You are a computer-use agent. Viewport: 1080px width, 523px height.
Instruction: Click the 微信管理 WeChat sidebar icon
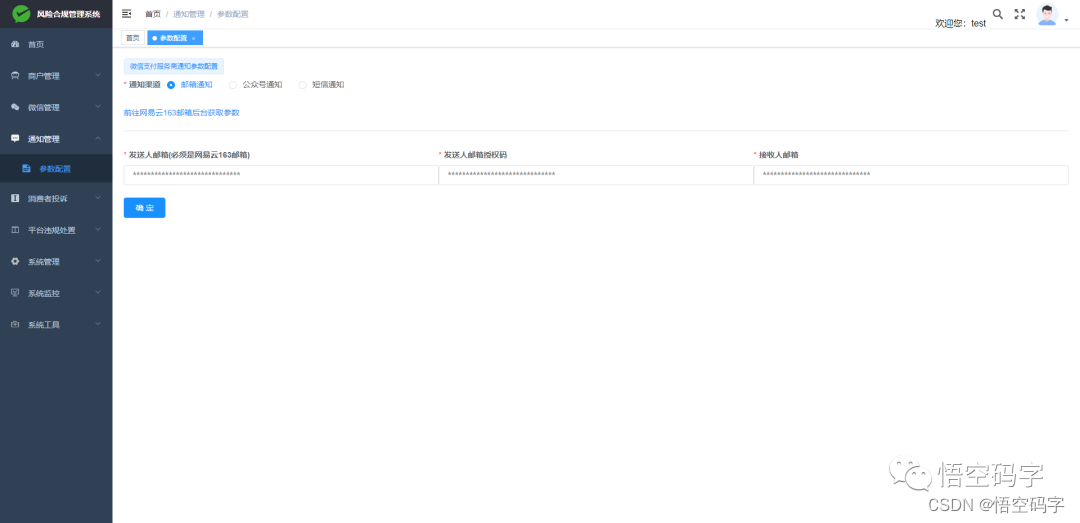pyautogui.click(x=15, y=107)
